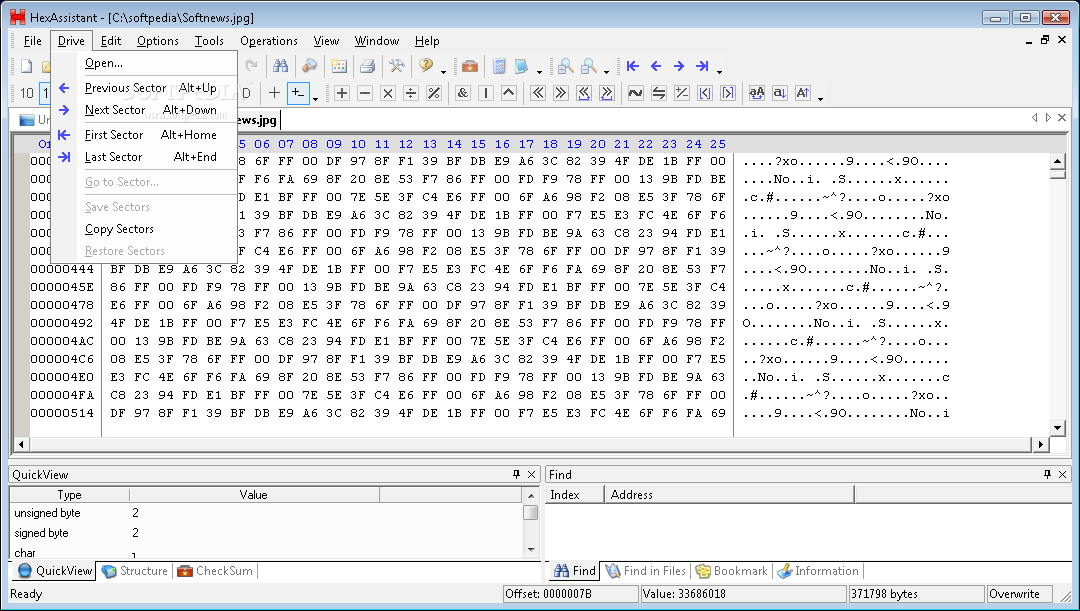This screenshot has width=1080, height=611.
Task: Toggle pin on Find panel
Action: pos(1048,475)
